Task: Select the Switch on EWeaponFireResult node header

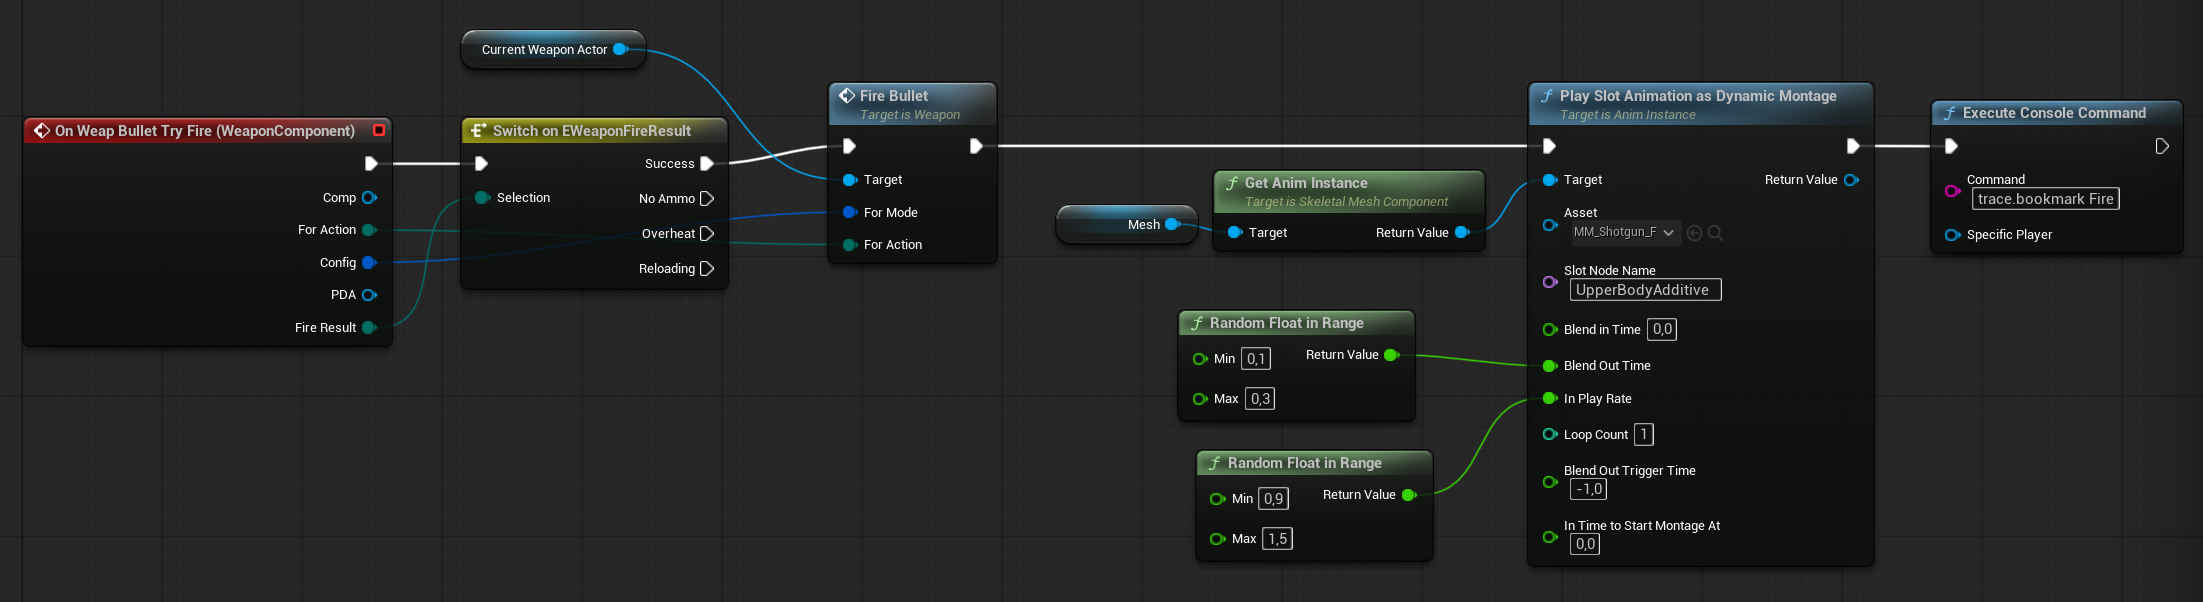Action: [591, 131]
